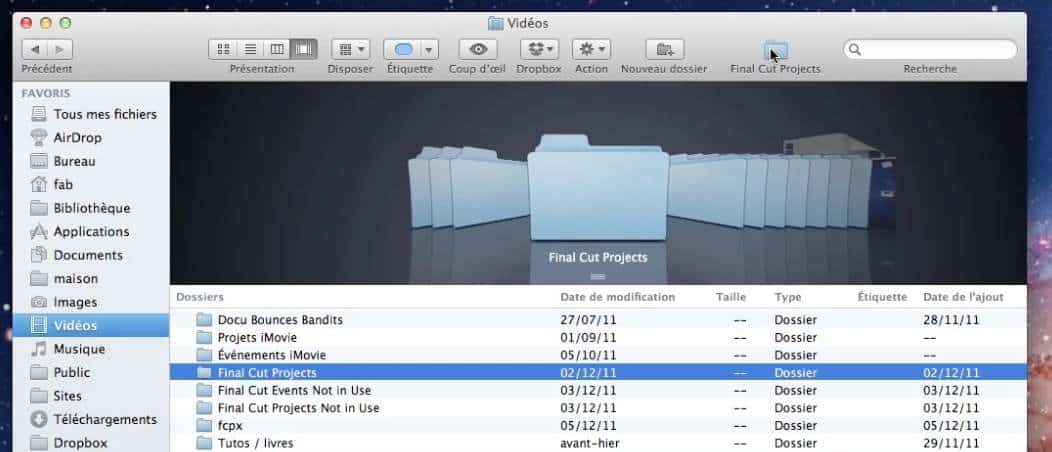Switch to icon view presentation
This screenshot has width=1052, height=452.
coord(223,49)
